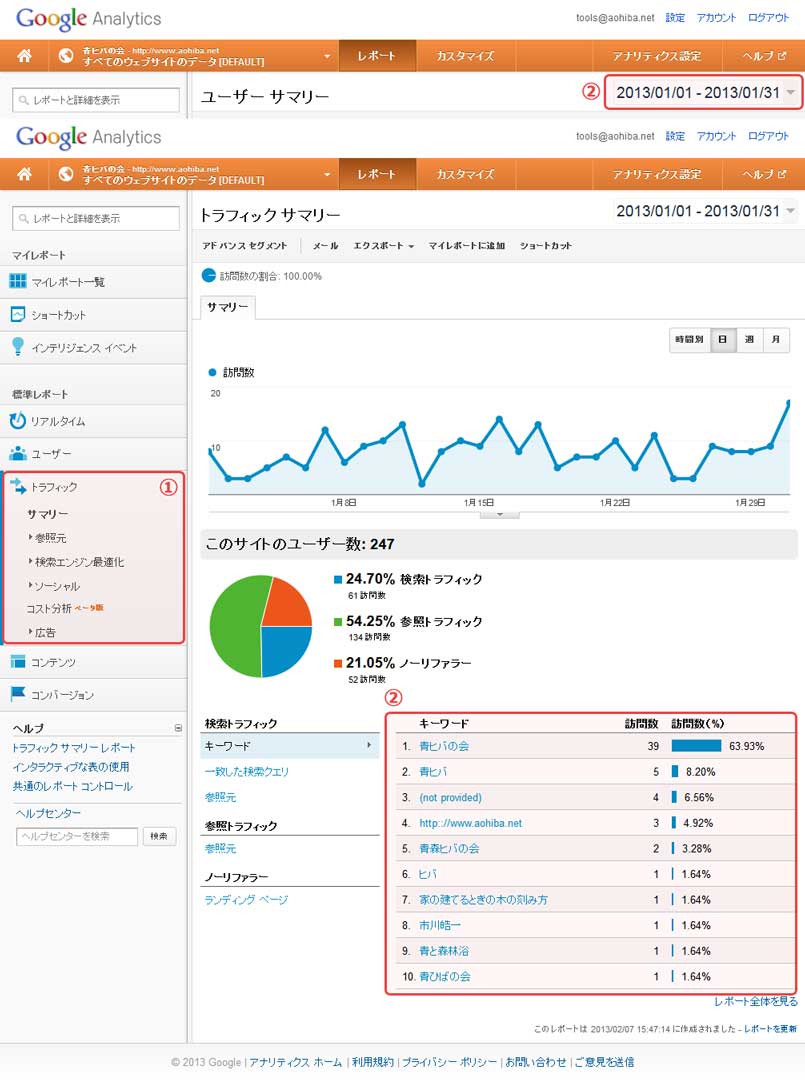The width and height of the screenshot is (805, 1080).
Task: Select サマリー under トラフィック in the sidebar
Action: 48,514
